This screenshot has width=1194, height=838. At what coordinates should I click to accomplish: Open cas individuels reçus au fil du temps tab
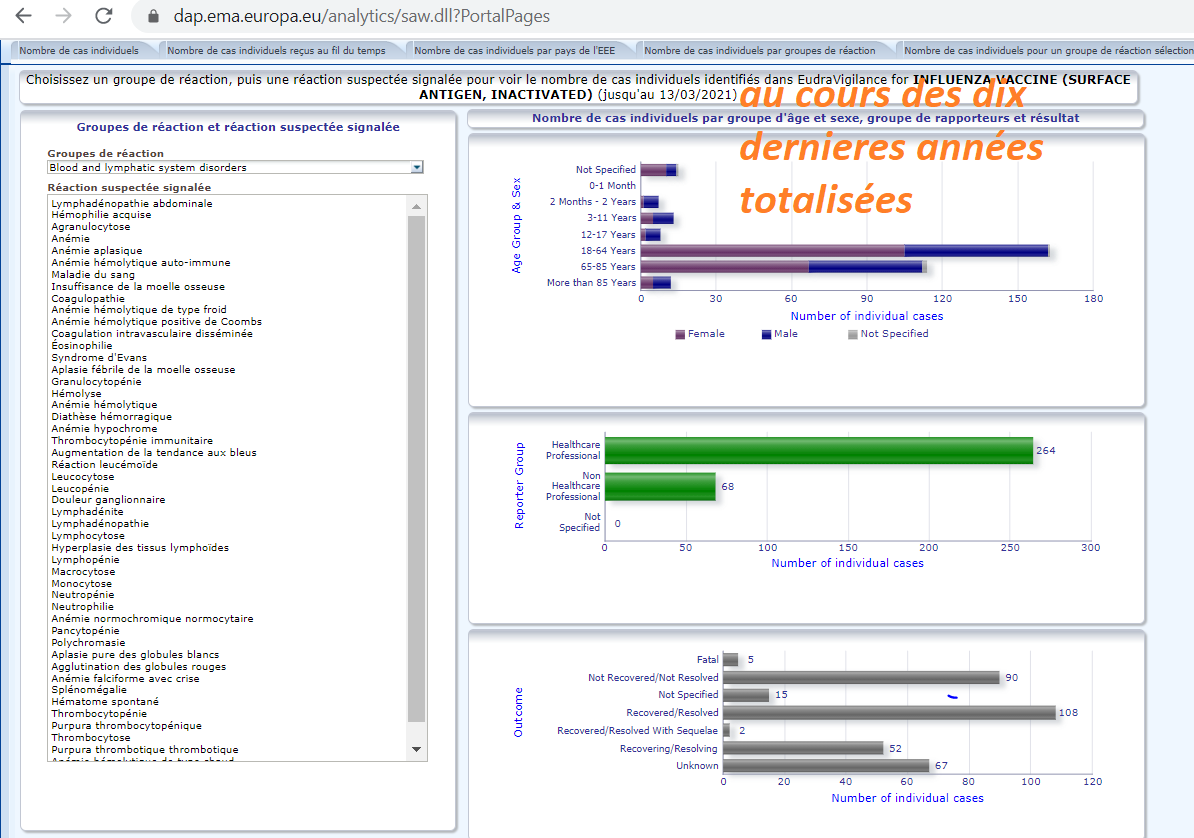click(x=276, y=50)
